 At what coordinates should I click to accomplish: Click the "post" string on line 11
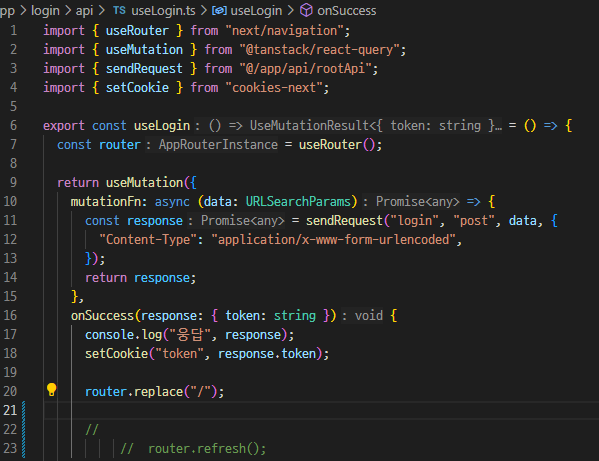click(474, 220)
